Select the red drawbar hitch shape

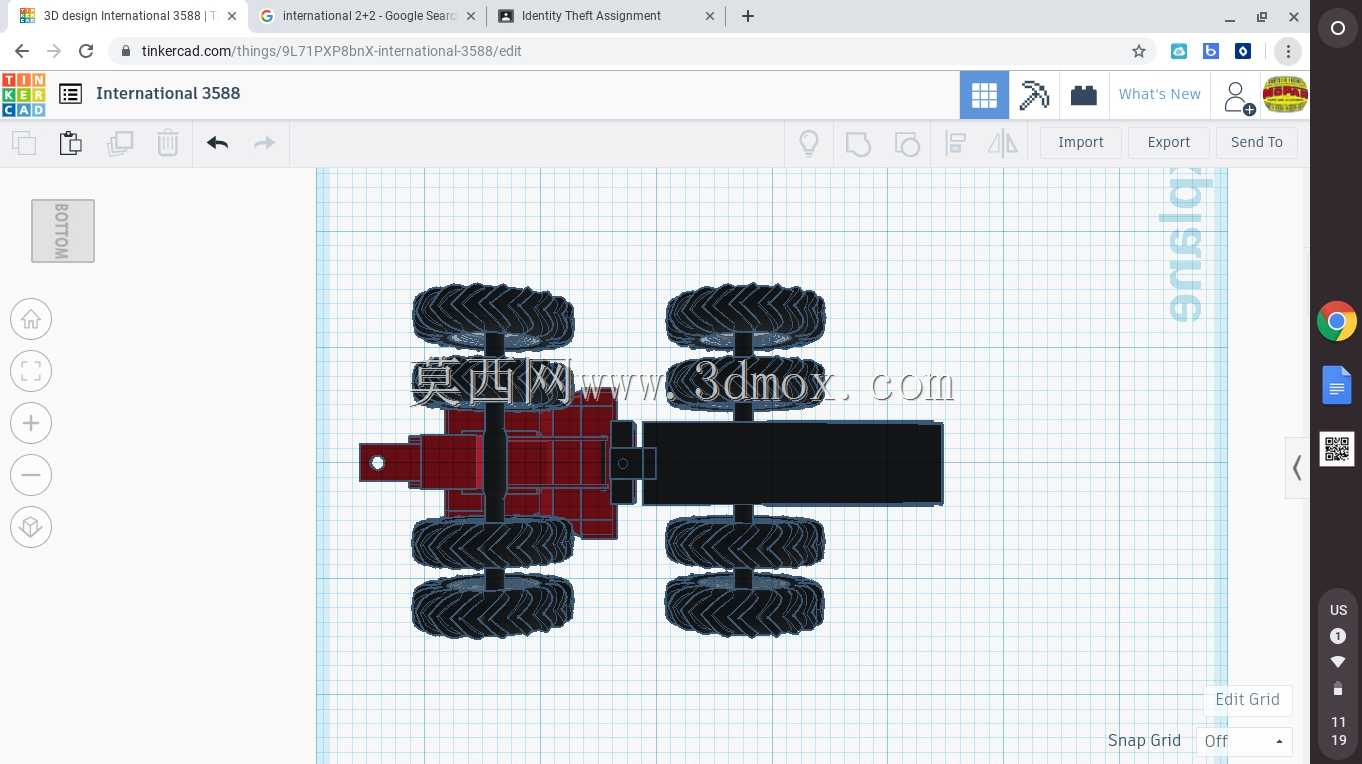390,463
